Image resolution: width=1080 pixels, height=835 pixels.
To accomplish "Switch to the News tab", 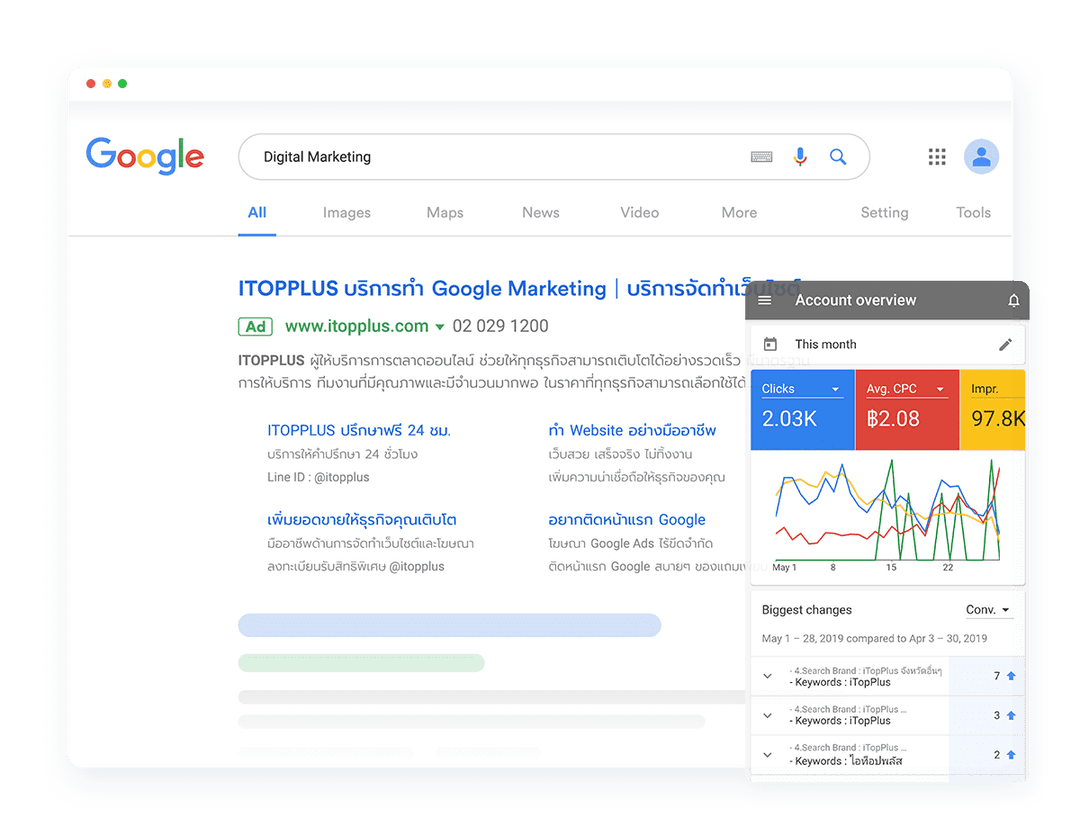I will [x=540, y=212].
